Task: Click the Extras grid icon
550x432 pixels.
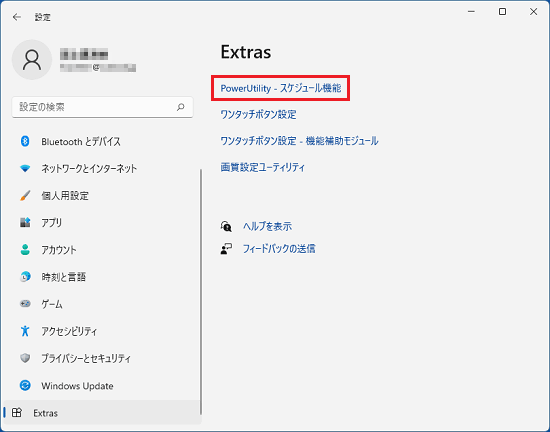Action: coord(17,413)
